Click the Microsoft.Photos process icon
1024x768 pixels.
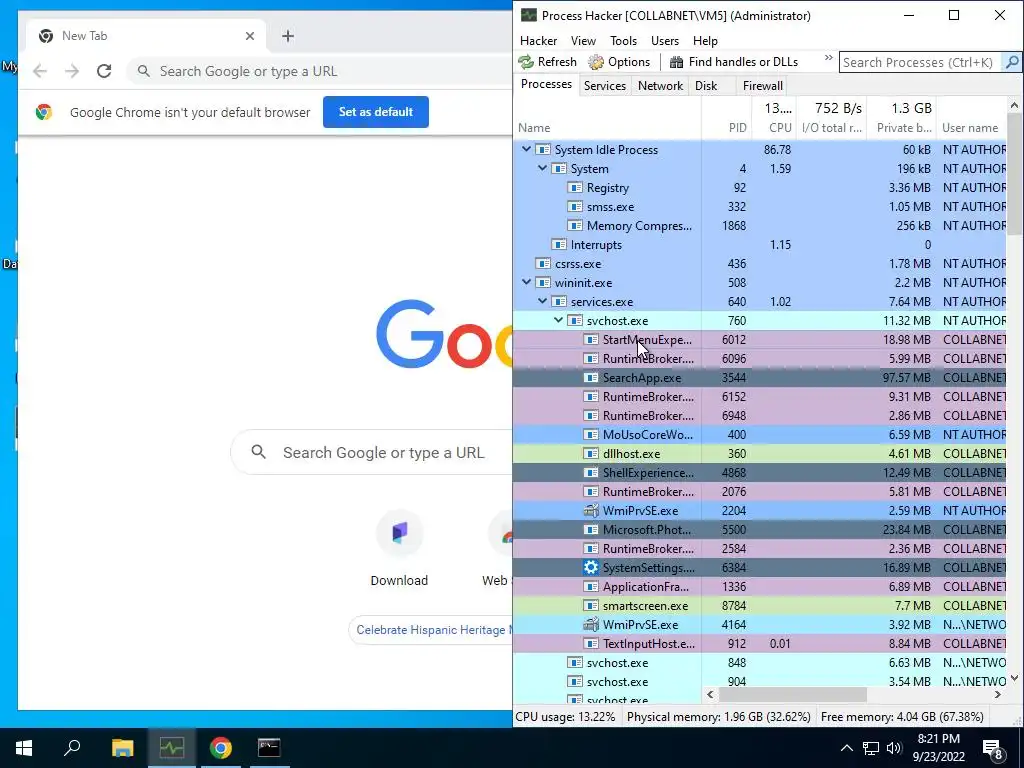point(591,529)
